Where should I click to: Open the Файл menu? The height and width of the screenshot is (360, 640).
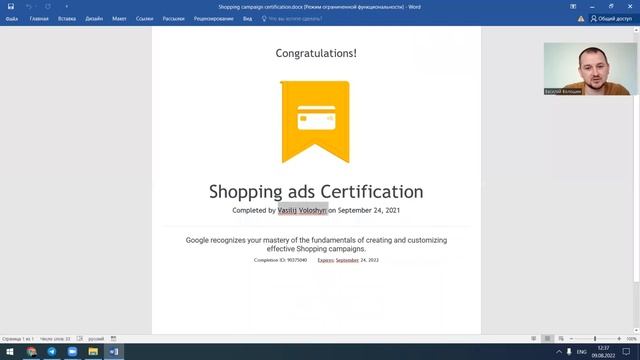point(12,19)
